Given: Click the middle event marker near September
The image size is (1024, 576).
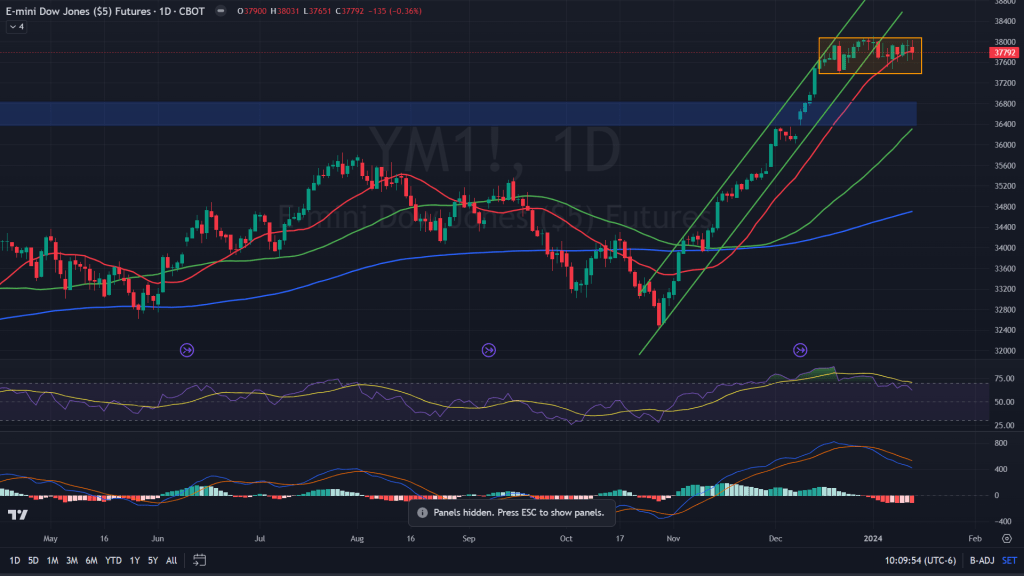Looking at the screenshot, I should tap(488, 350).
